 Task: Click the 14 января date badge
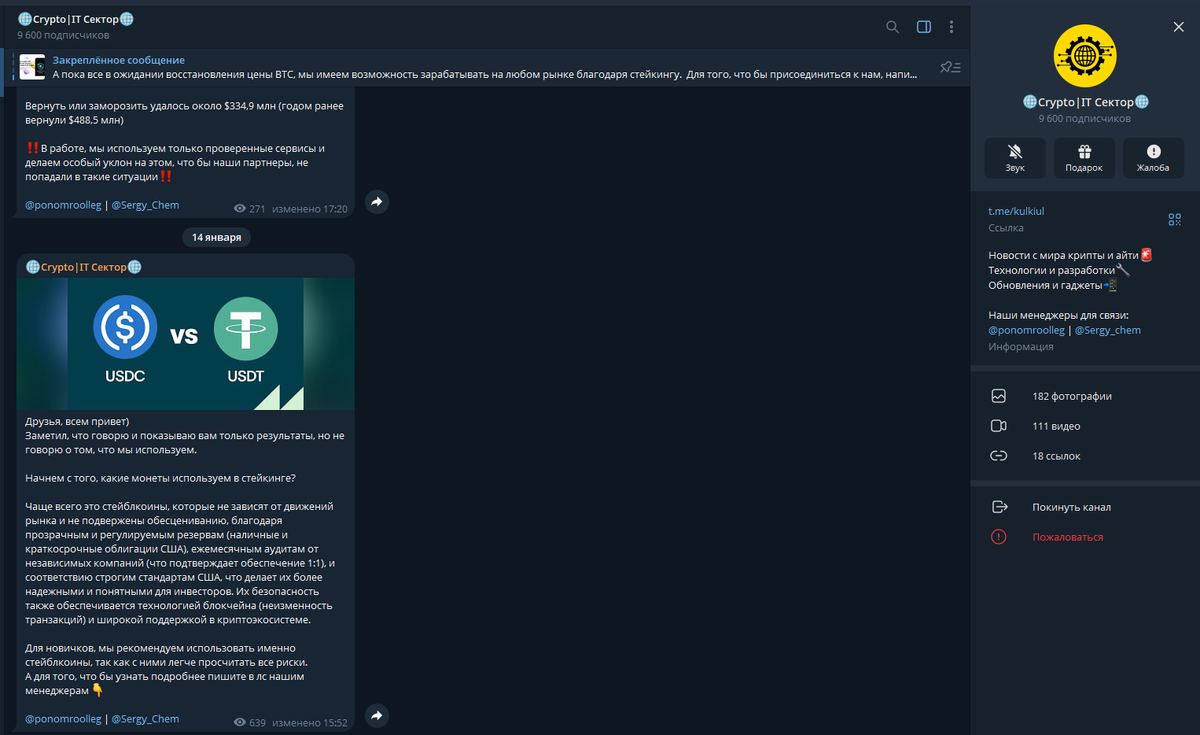point(217,237)
